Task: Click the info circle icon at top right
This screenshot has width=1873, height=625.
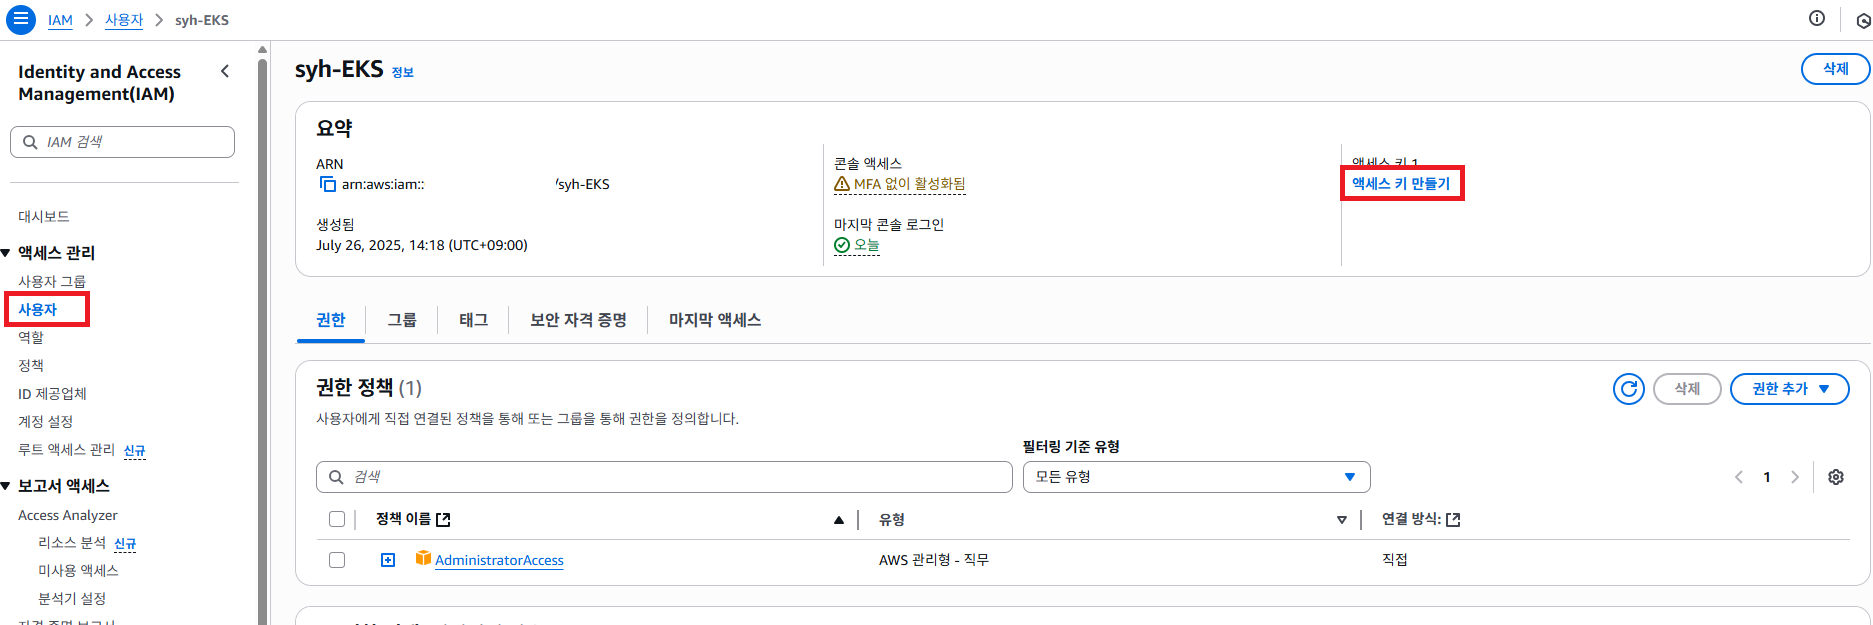Action: [1817, 18]
